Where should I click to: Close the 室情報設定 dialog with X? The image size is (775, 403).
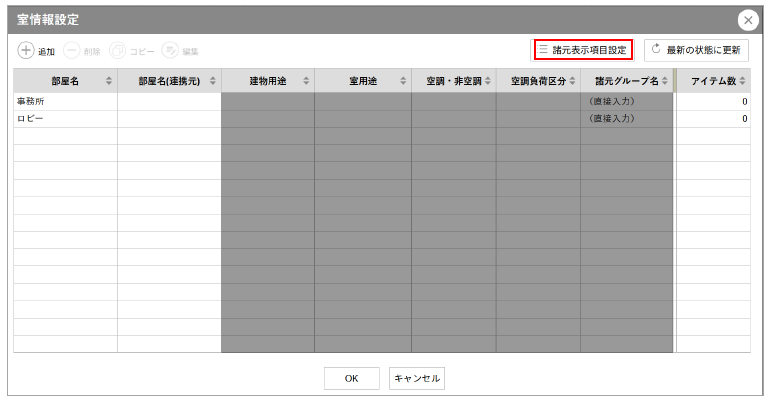pos(748,20)
